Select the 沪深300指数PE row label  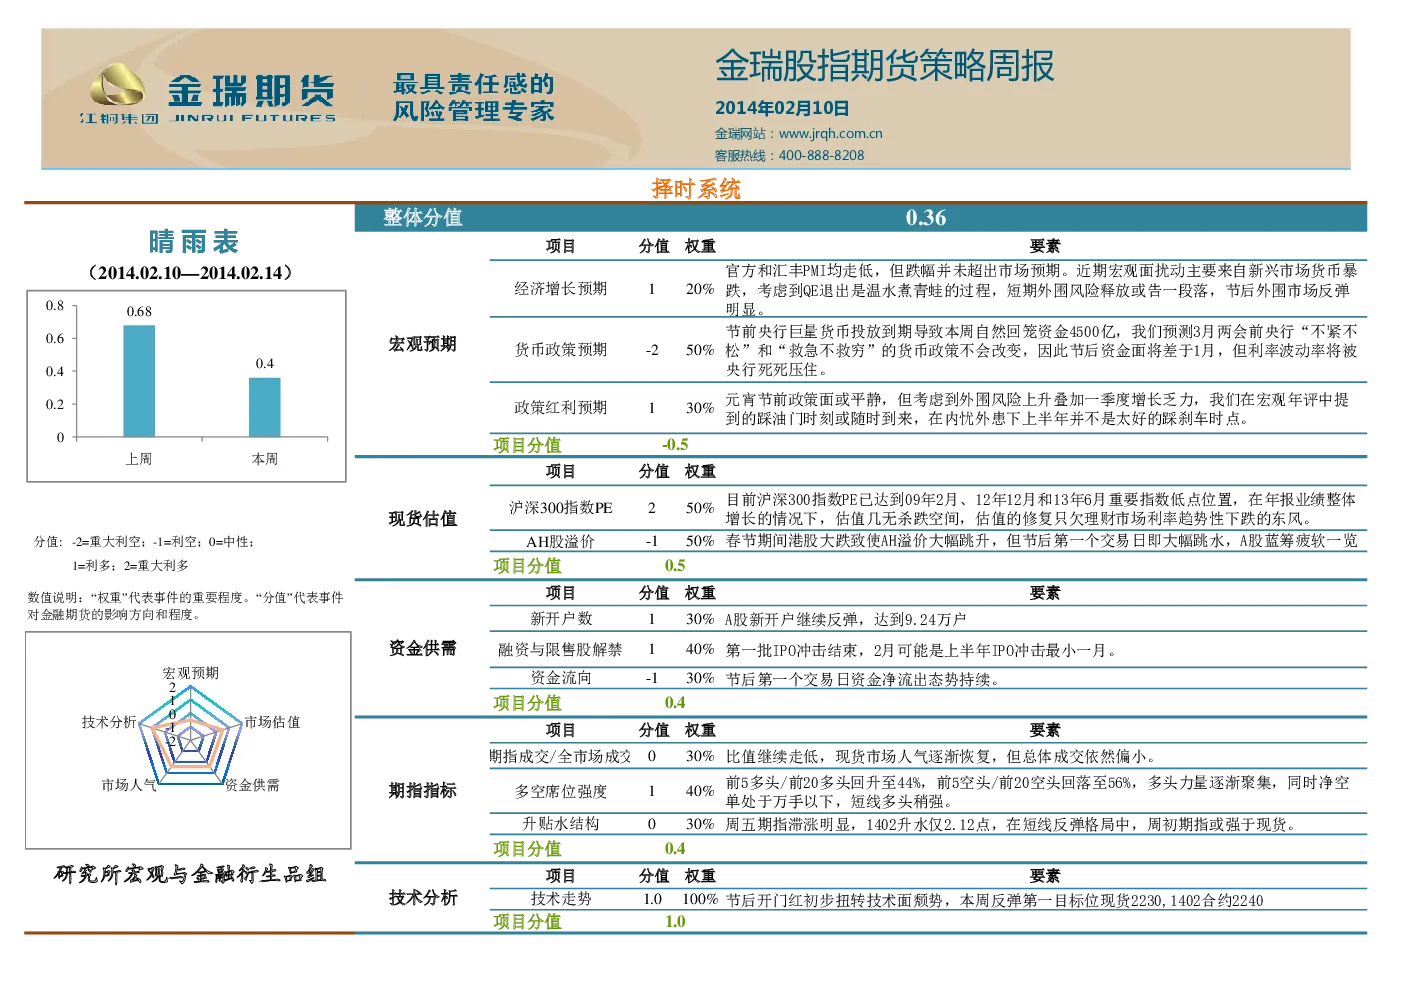pos(561,508)
